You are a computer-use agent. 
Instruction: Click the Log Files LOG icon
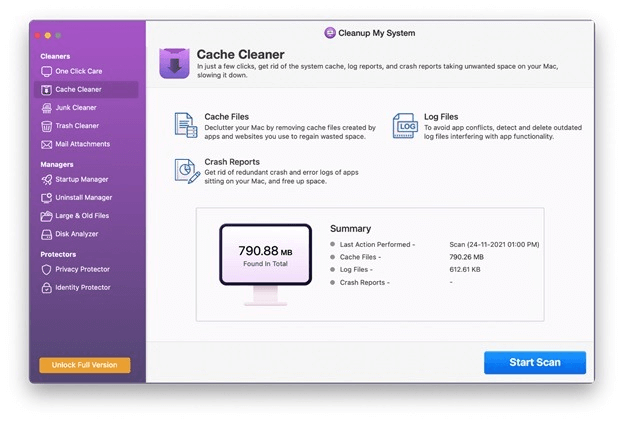[405, 125]
